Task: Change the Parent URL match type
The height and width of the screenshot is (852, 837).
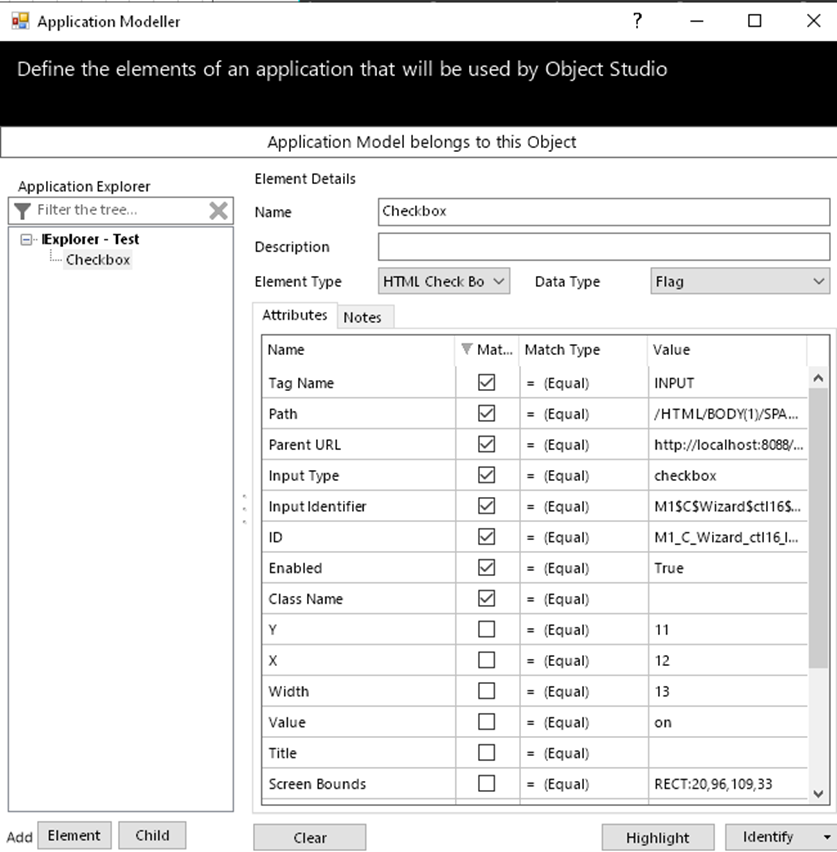Action: tap(584, 445)
